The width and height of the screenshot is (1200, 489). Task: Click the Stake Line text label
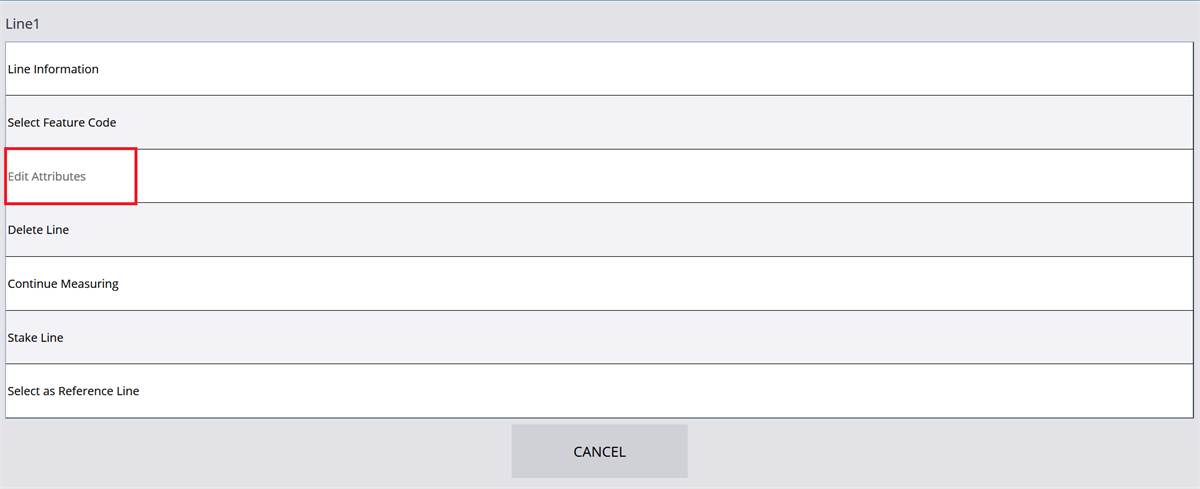click(x=35, y=338)
